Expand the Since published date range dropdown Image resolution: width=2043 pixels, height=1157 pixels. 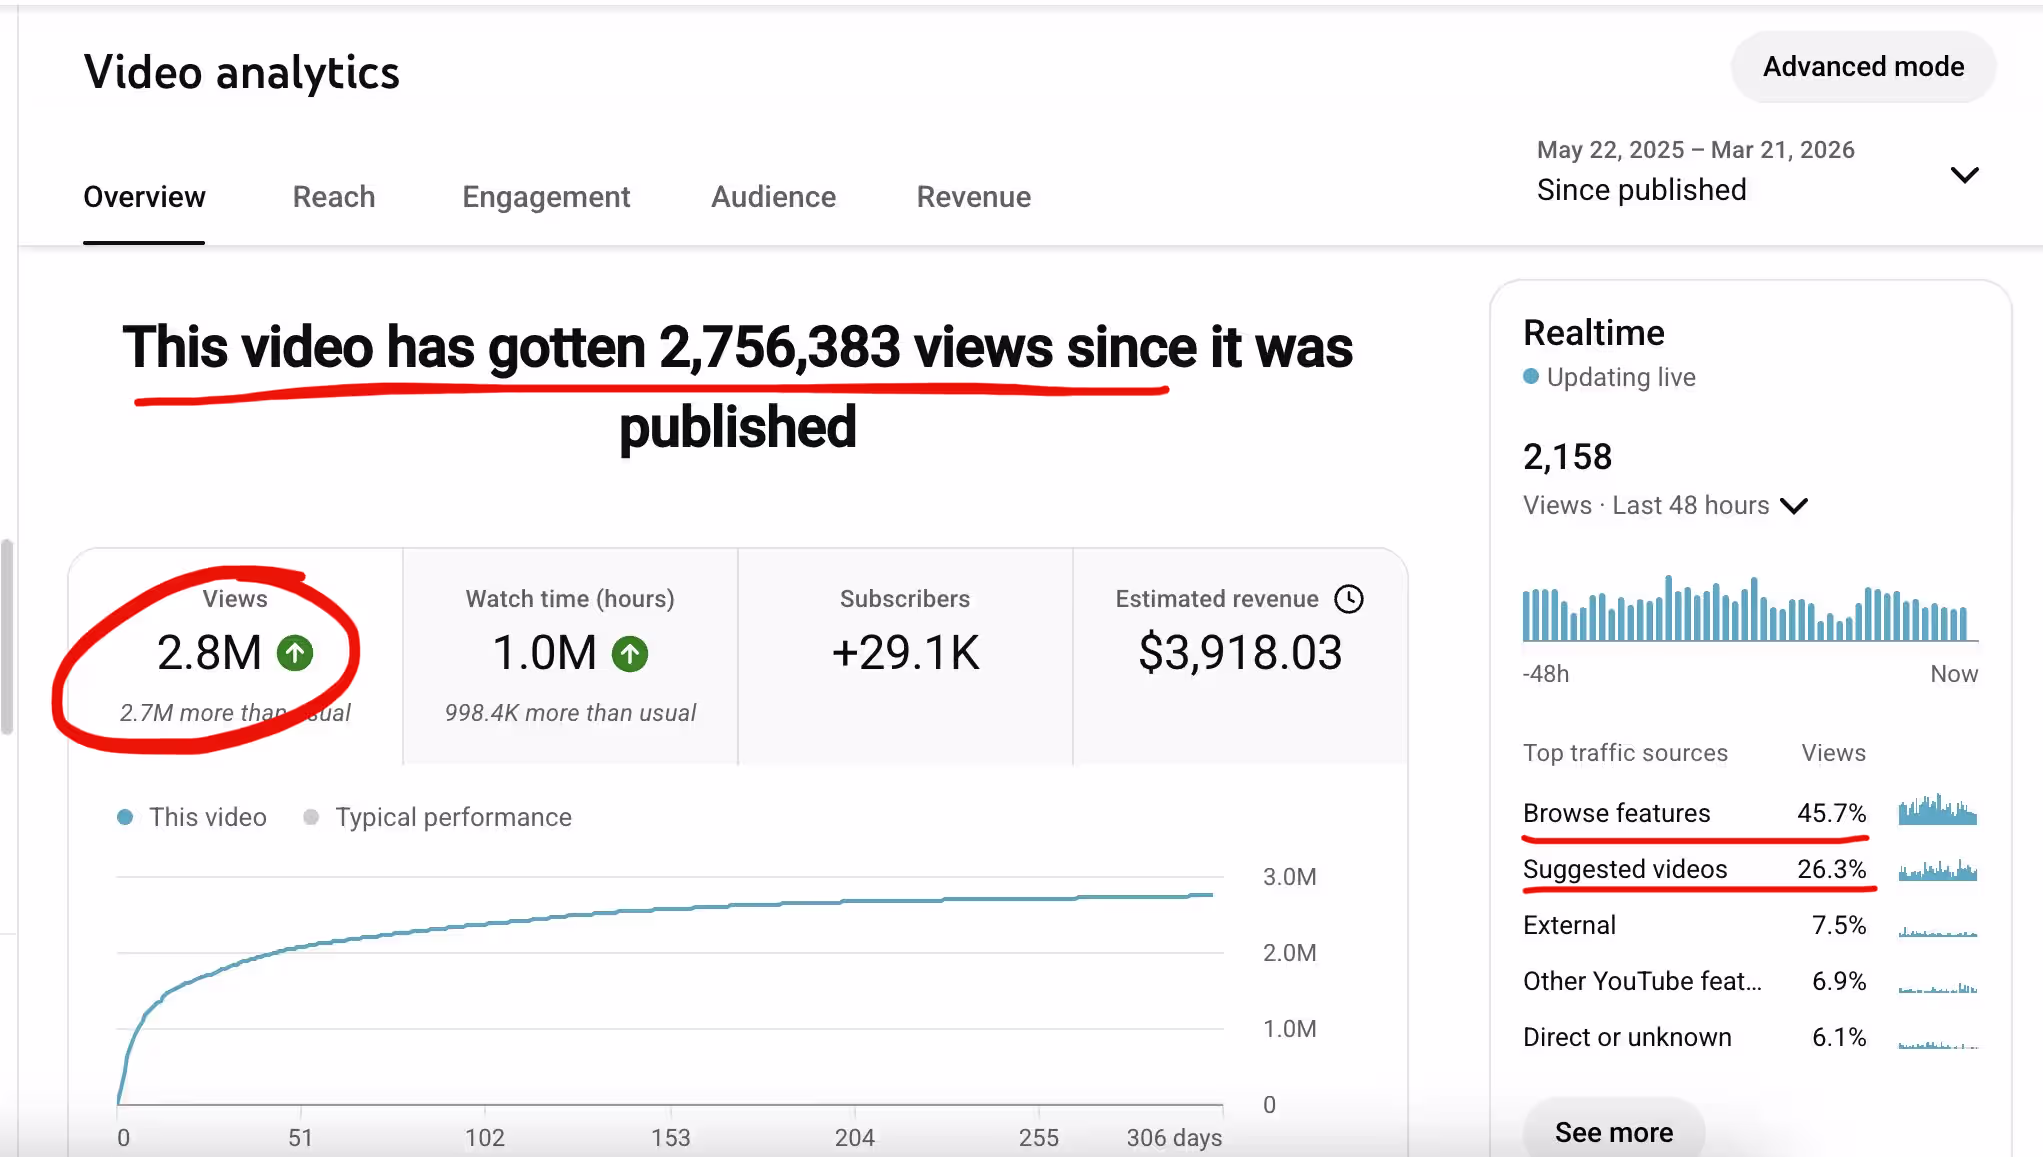tap(1964, 175)
